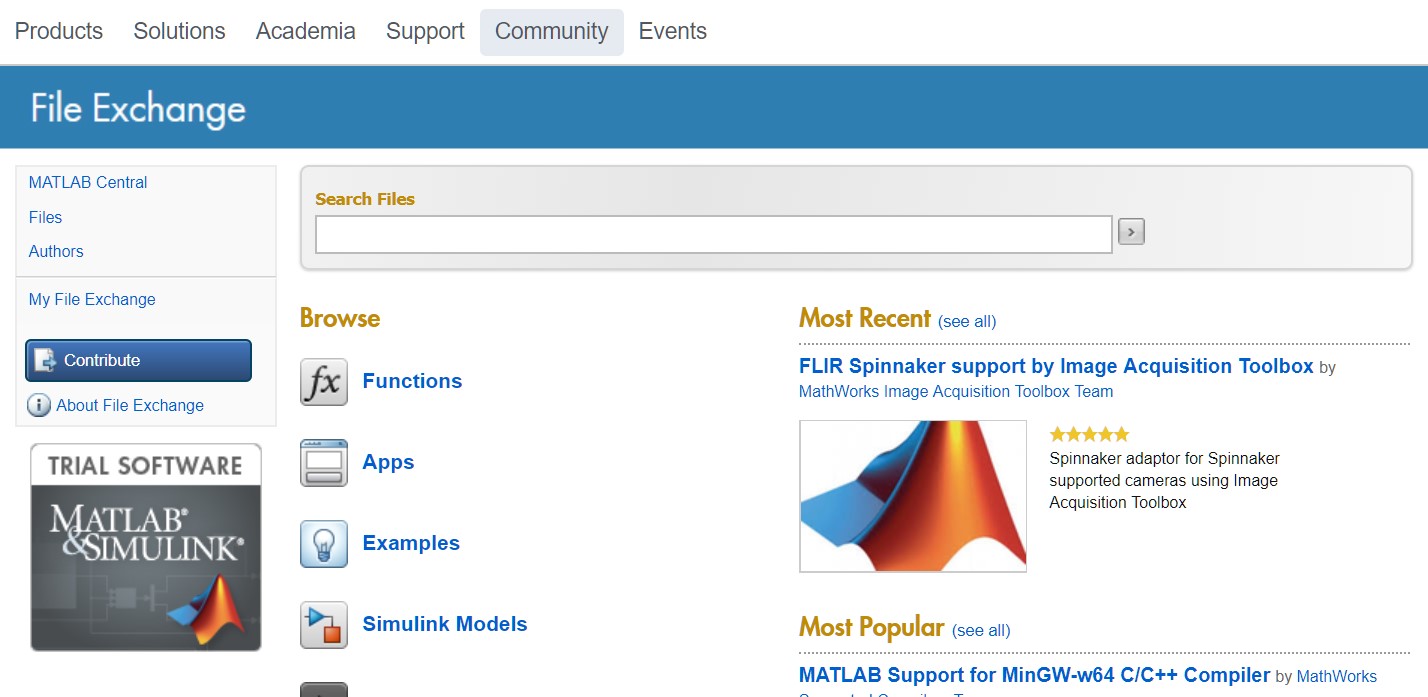Open the MATLAB Central sidebar link
This screenshot has width=1428, height=697.
tap(88, 182)
